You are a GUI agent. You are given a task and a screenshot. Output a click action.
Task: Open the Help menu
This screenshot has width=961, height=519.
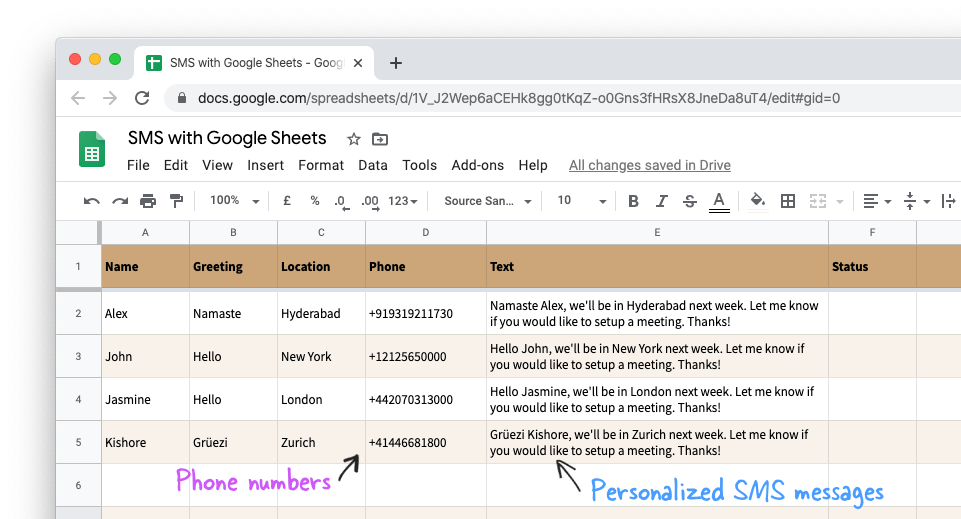533,165
